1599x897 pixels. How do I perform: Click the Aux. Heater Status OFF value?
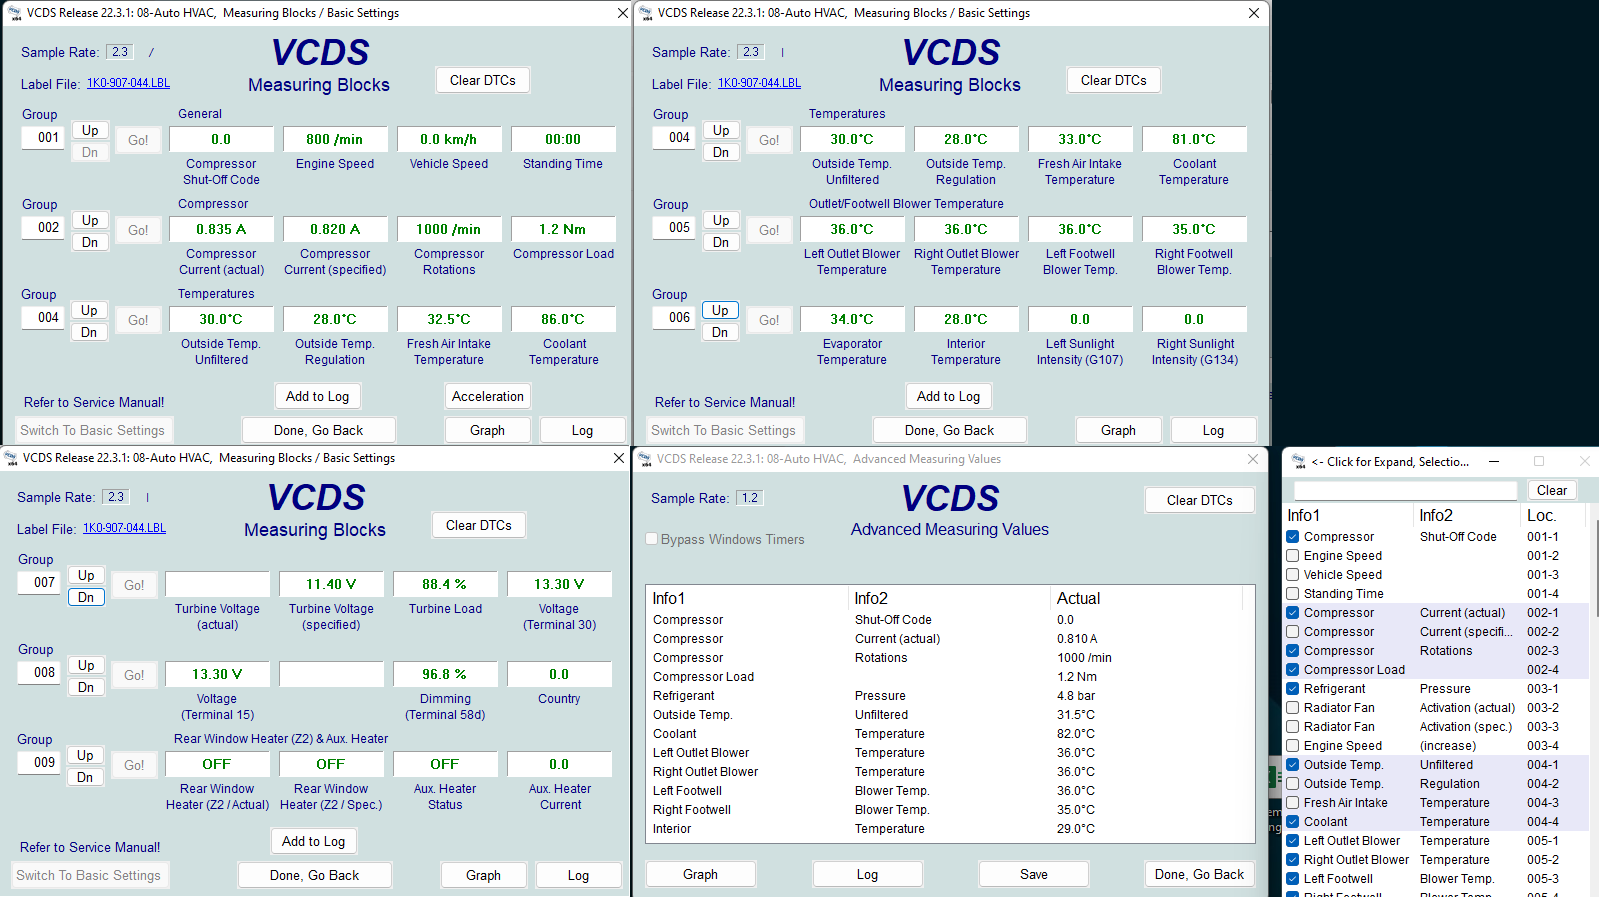(445, 764)
